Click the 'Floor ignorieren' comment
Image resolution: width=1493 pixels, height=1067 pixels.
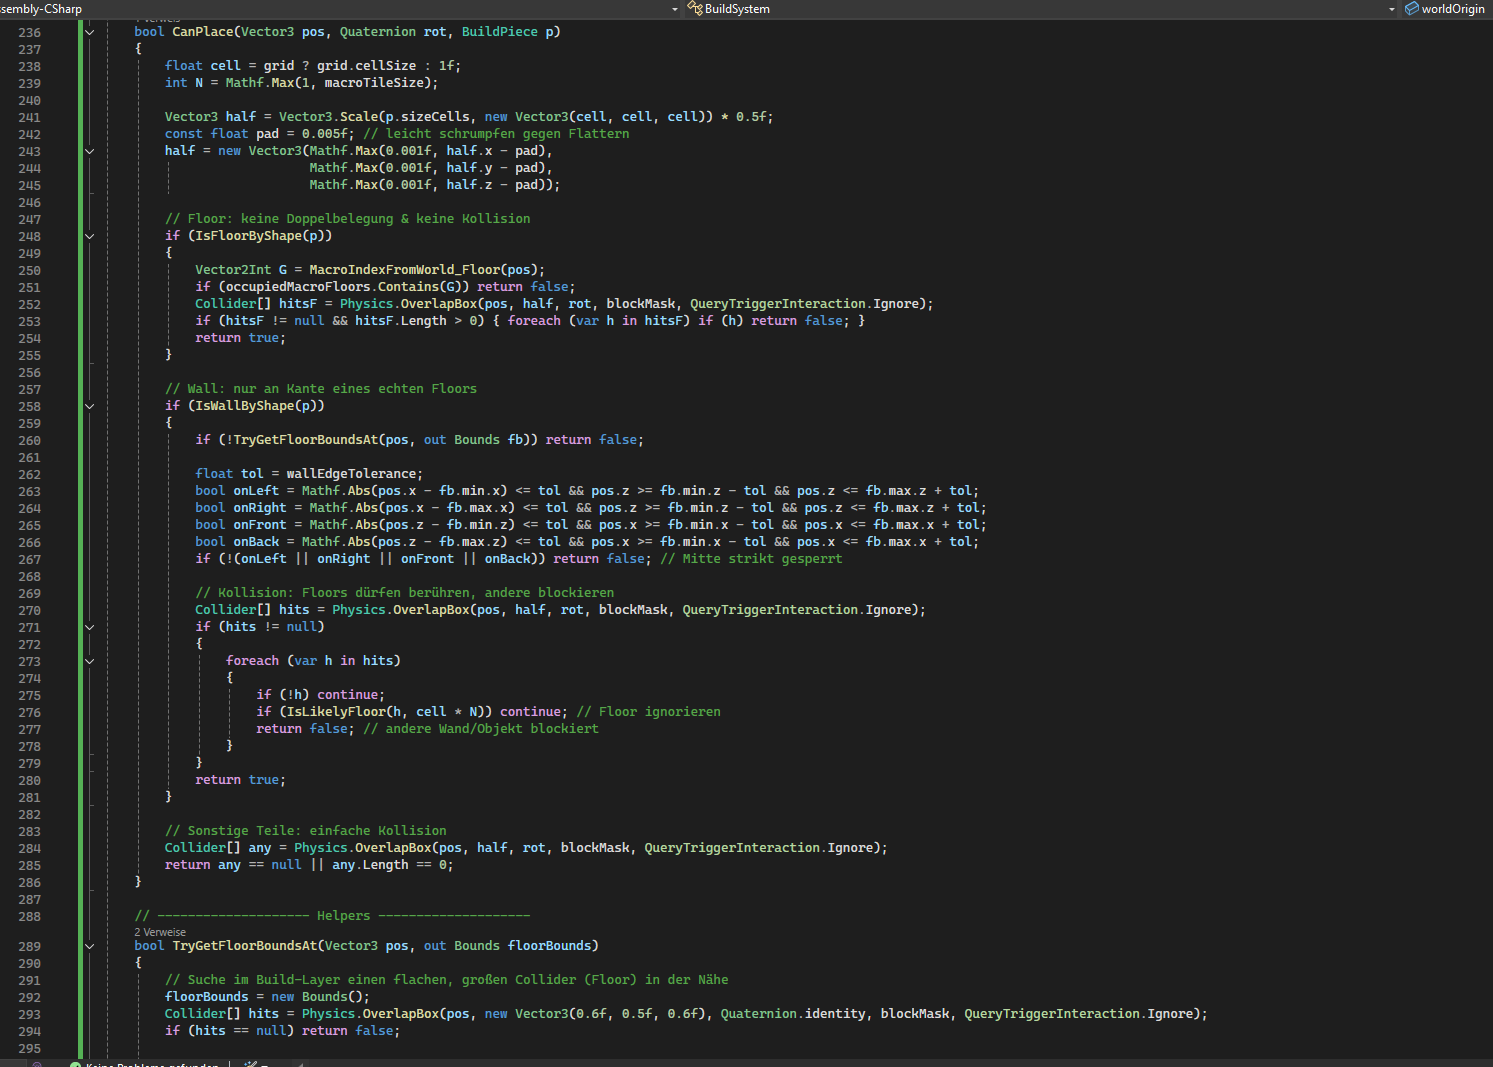(648, 712)
